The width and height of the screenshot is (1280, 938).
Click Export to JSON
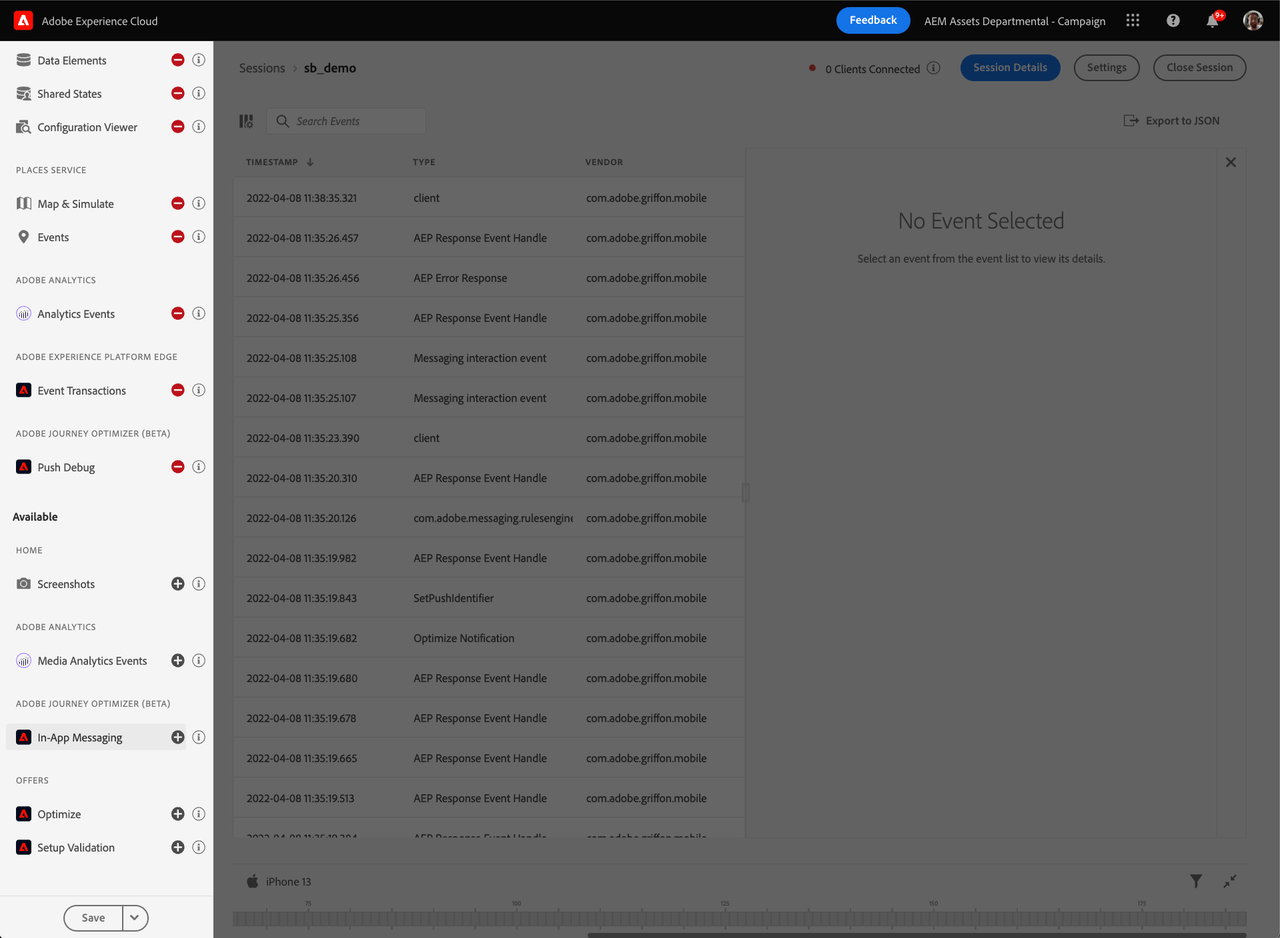pos(1172,121)
